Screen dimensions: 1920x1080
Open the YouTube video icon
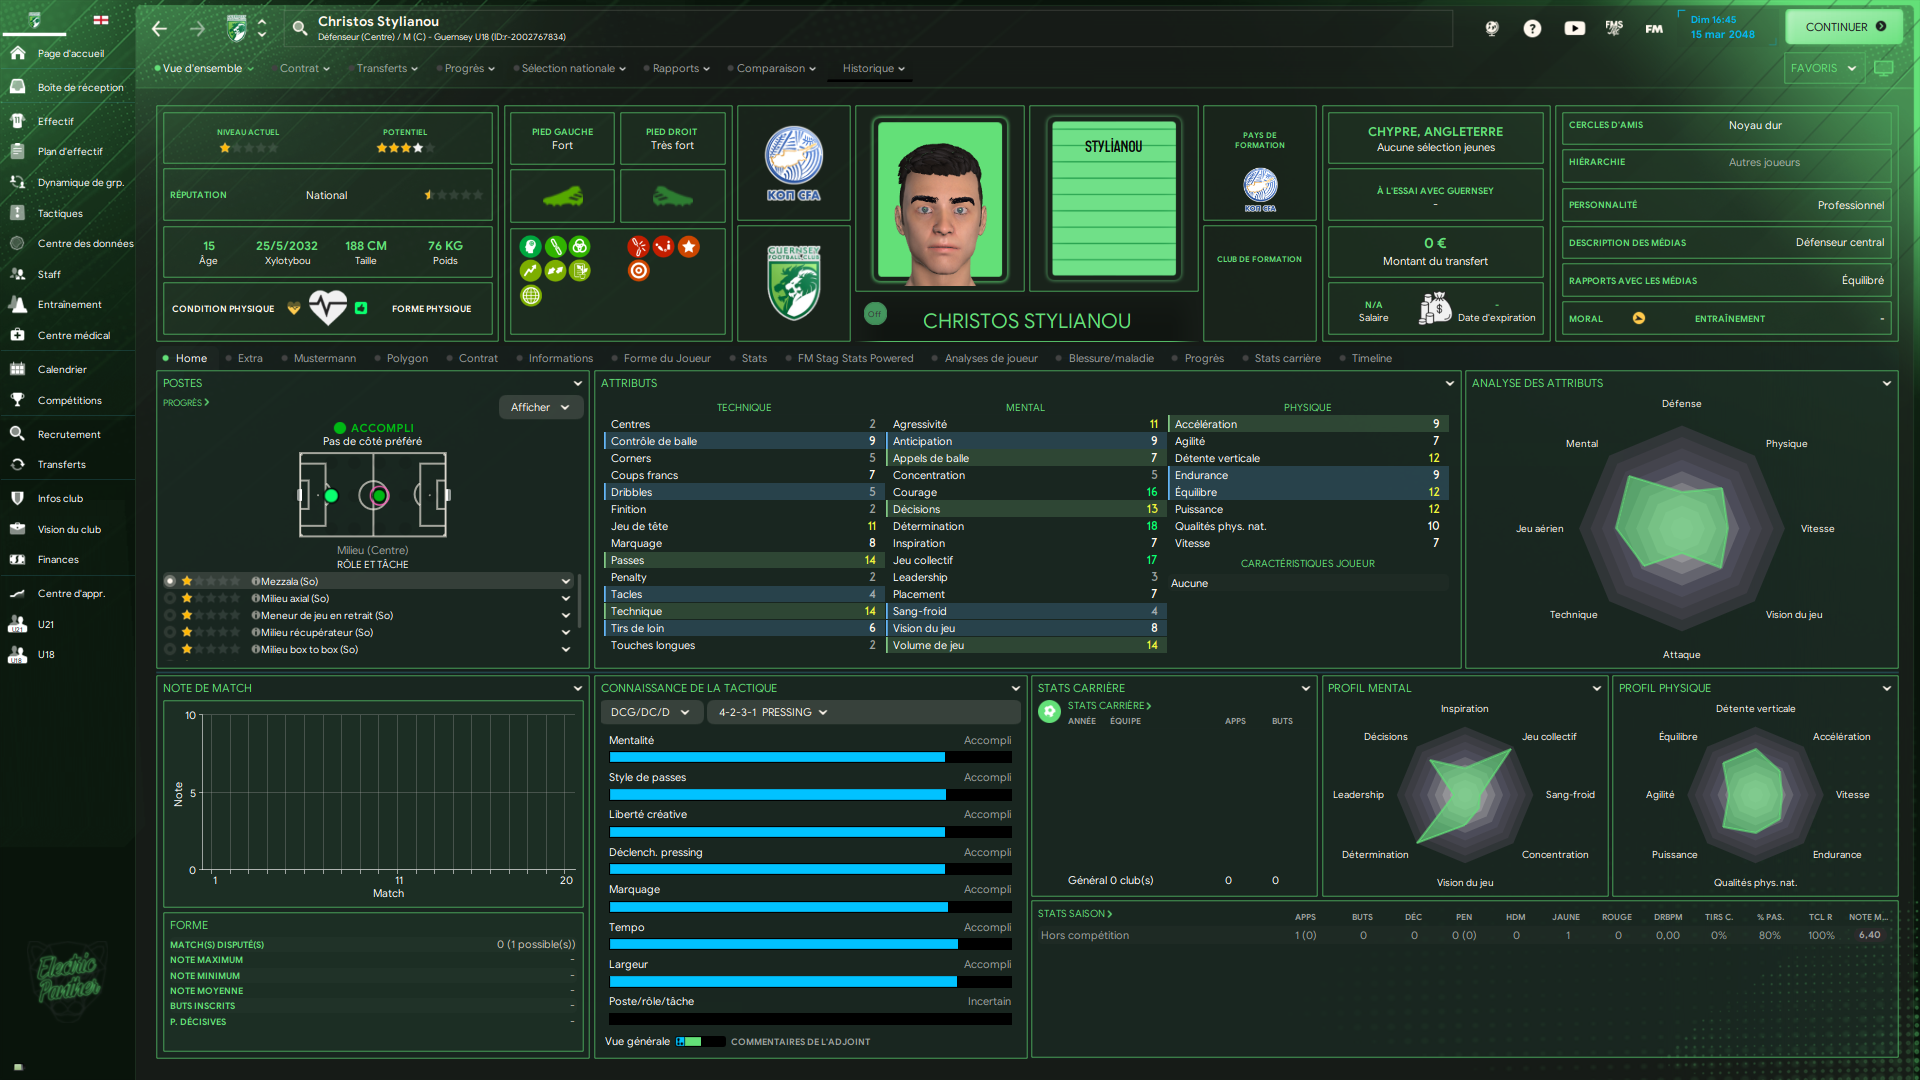pos(1574,28)
